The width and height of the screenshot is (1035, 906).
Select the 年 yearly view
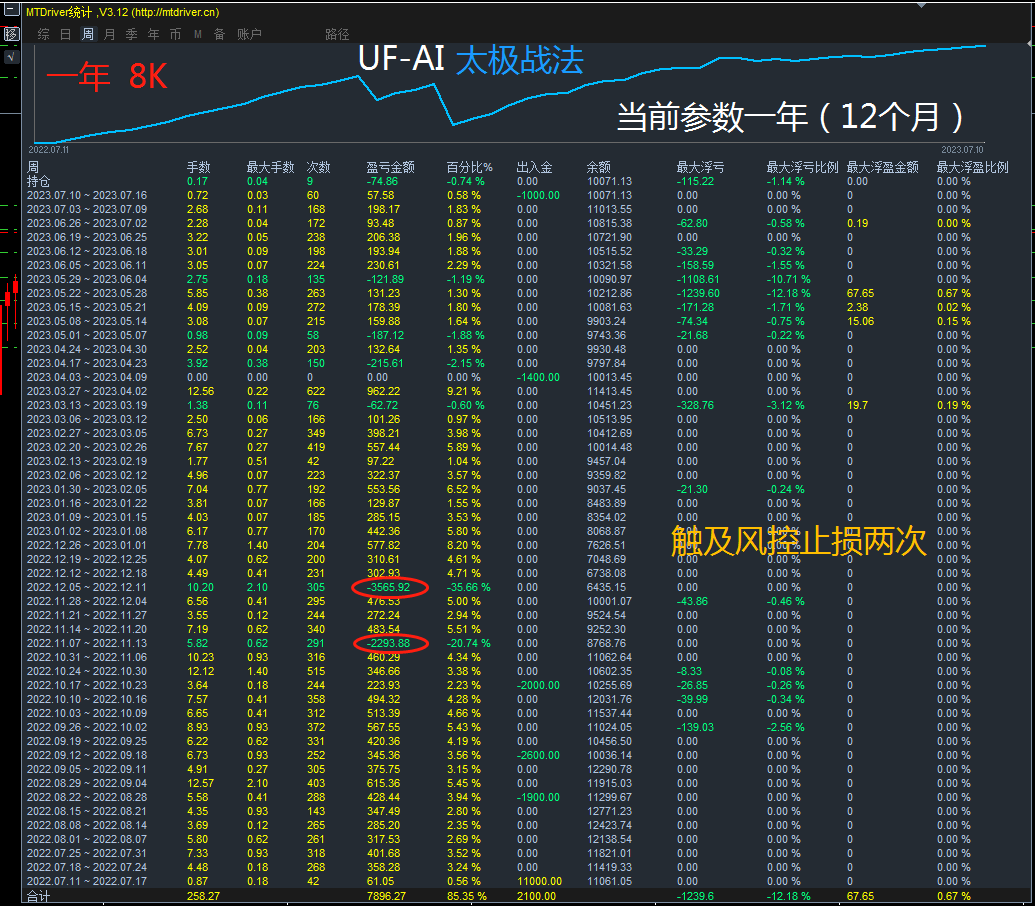[152, 33]
